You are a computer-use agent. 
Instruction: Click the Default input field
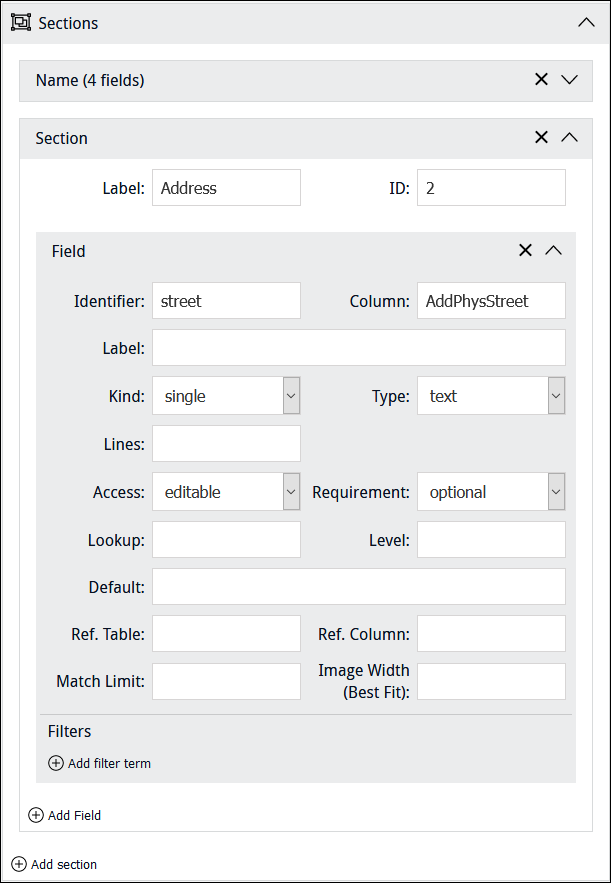358,587
